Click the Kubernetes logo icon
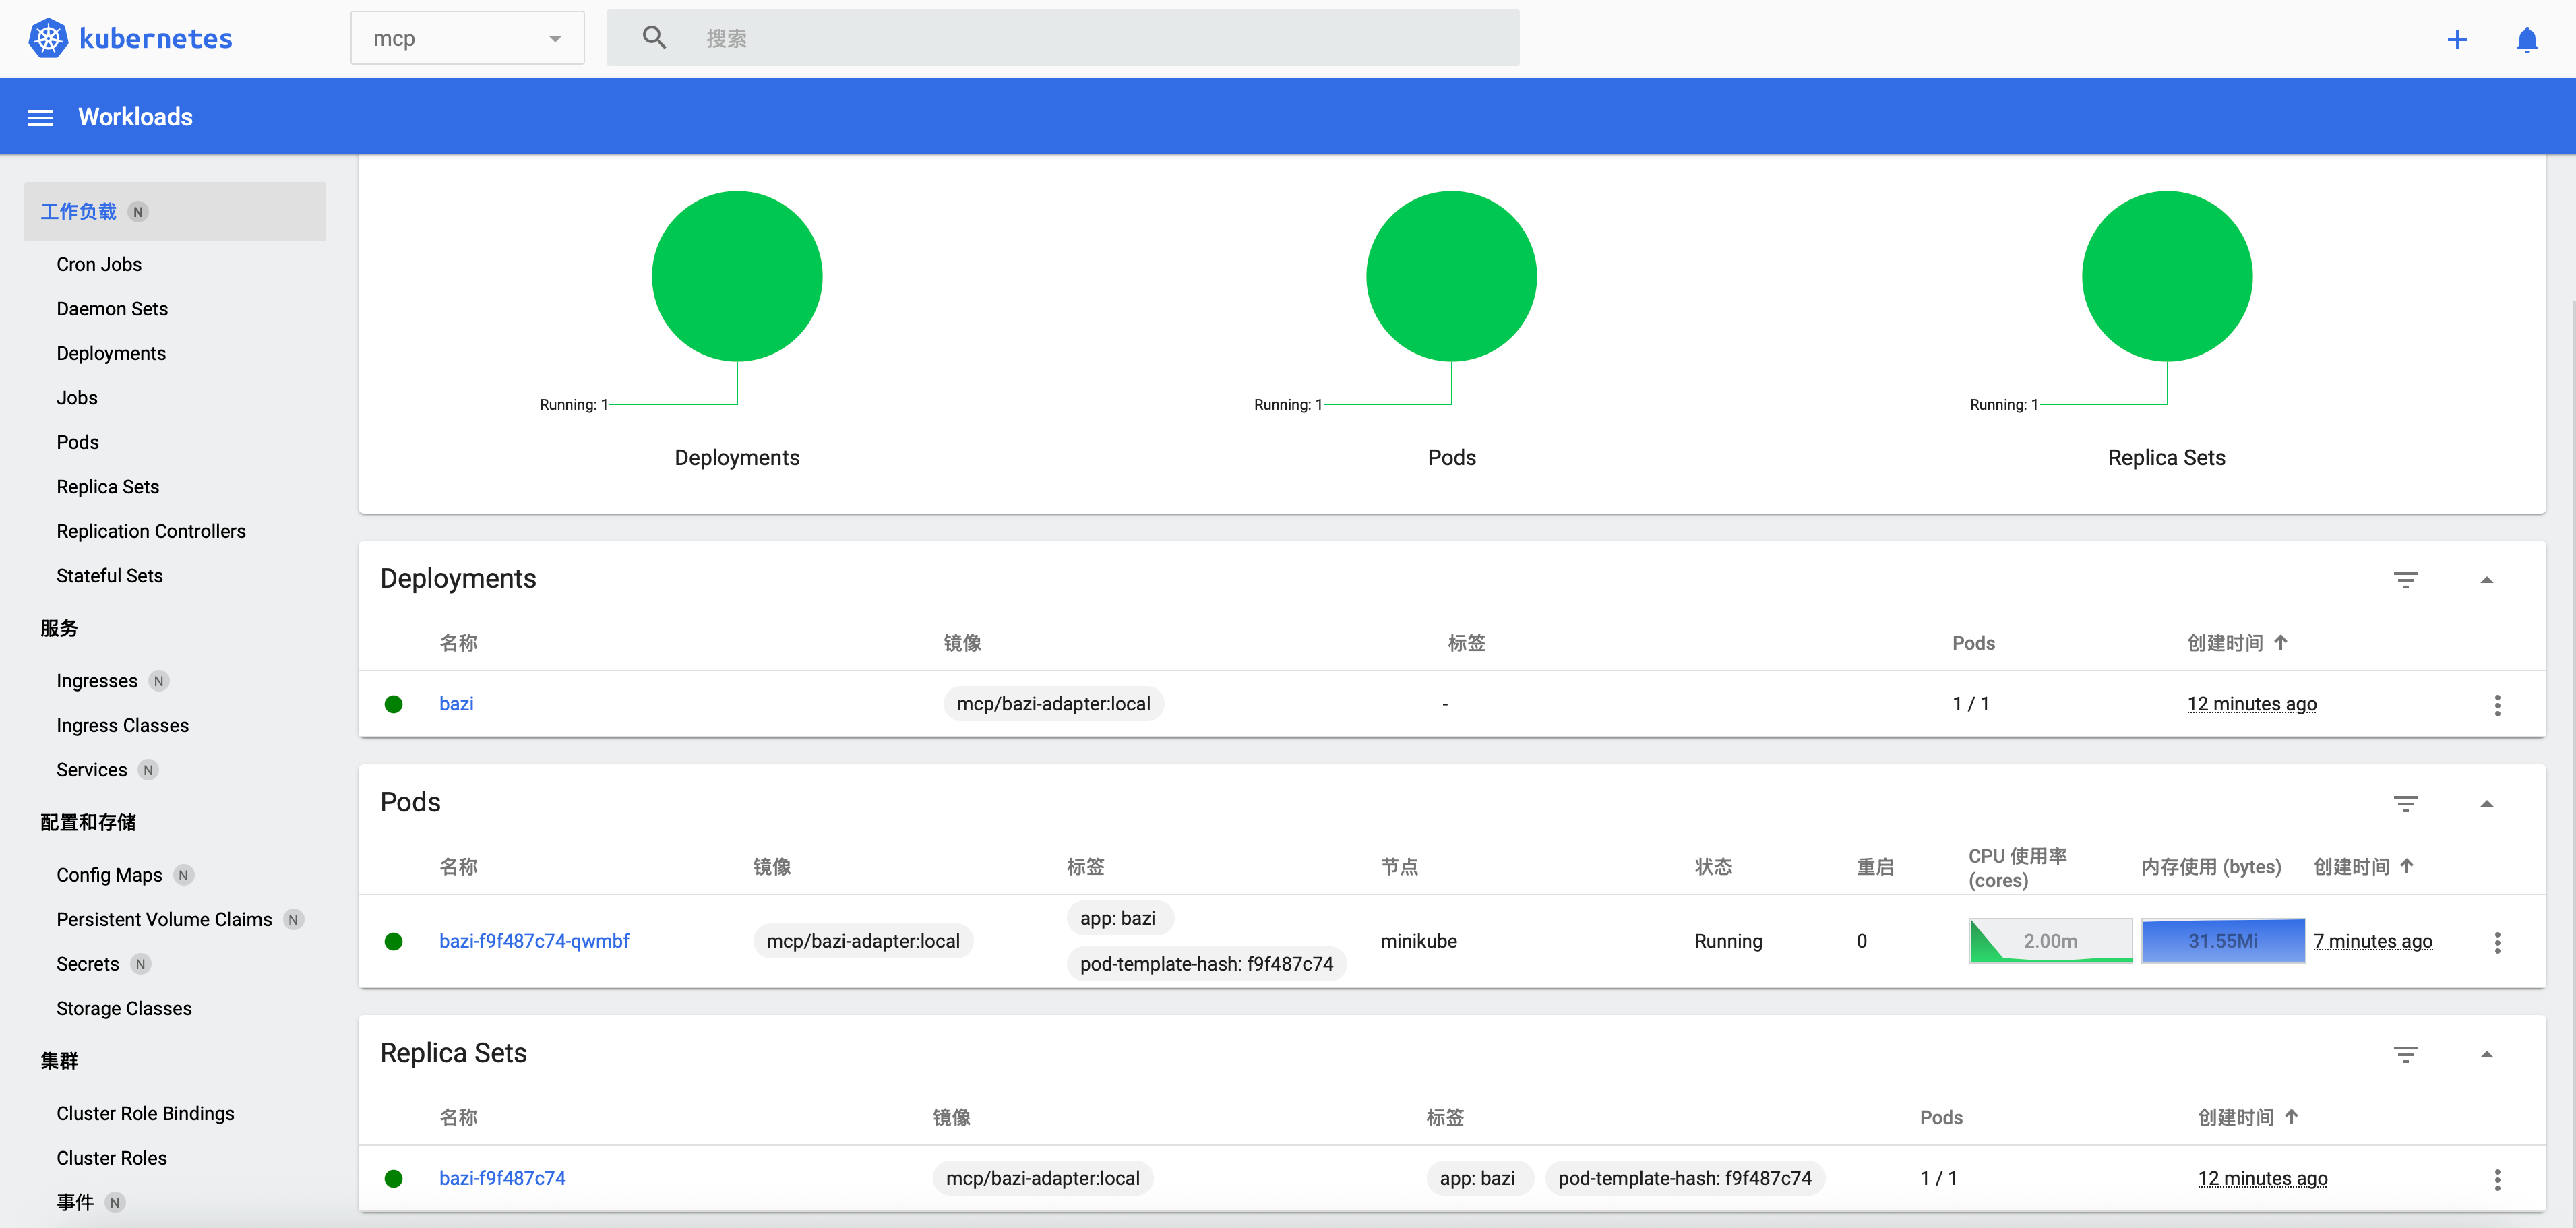Image resolution: width=2576 pixels, height=1228 pixels. (48, 38)
